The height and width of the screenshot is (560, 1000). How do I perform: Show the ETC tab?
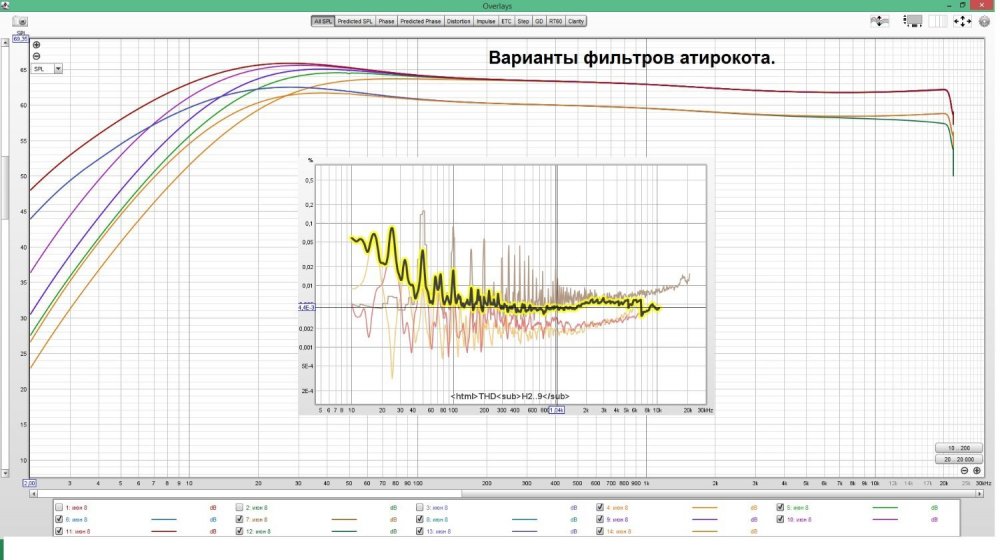pyautogui.click(x=506, y=21)
